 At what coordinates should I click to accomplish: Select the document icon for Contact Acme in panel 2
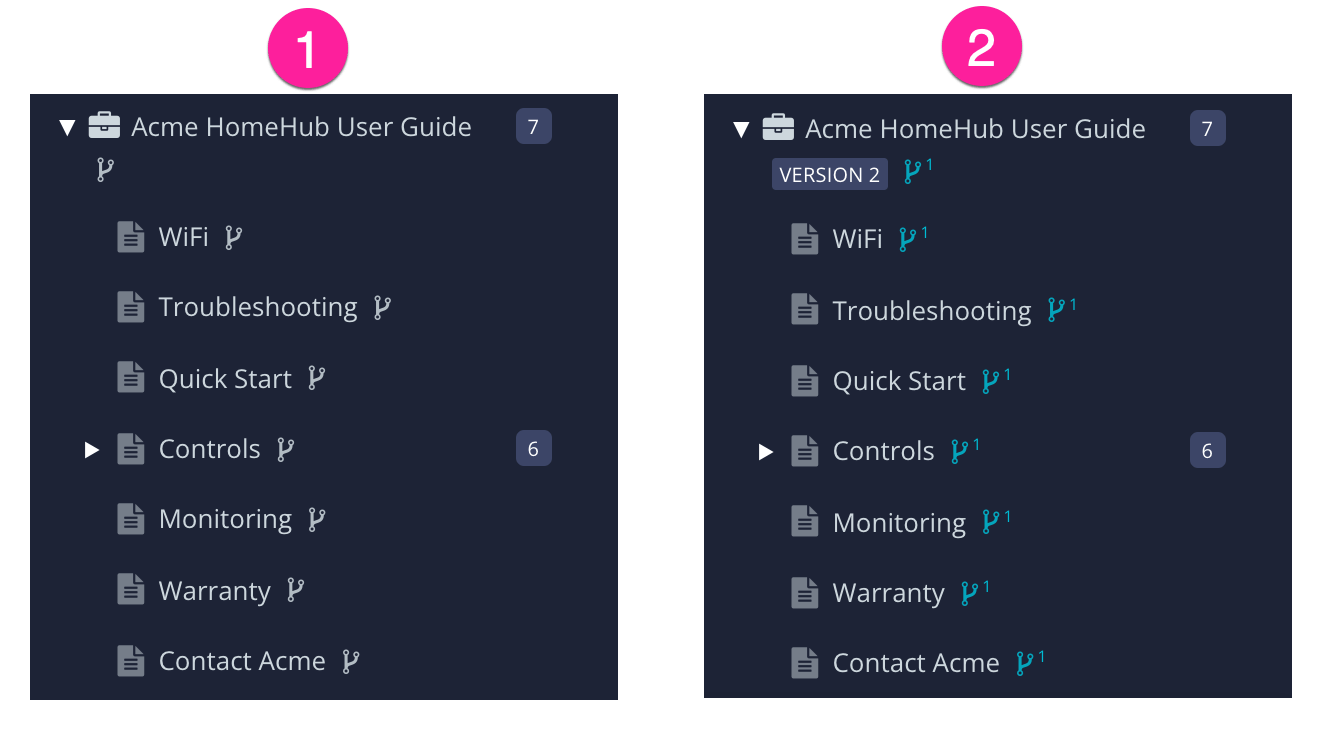click(x=805, y=662)
